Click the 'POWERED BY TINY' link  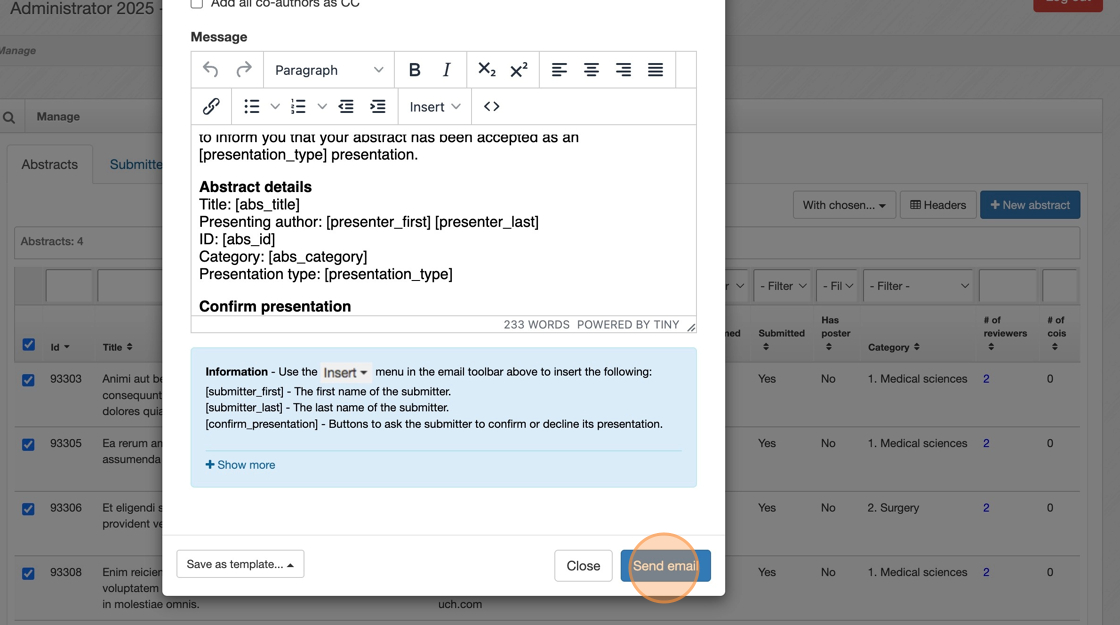click(628, 324)
